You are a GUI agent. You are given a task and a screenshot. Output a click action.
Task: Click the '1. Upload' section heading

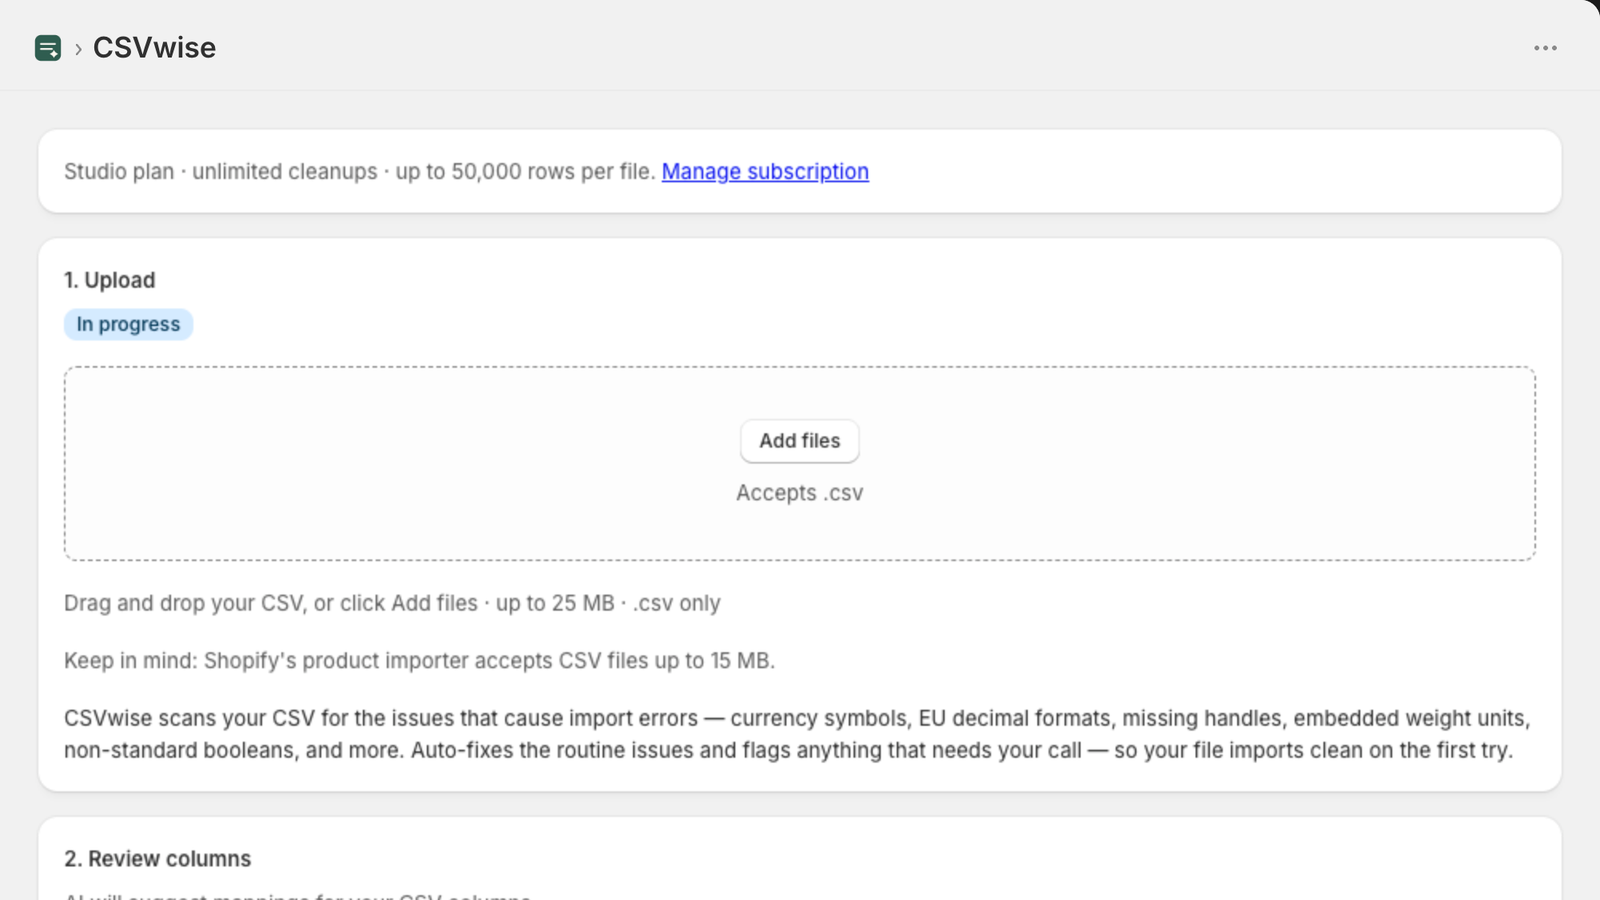[110, 280]
